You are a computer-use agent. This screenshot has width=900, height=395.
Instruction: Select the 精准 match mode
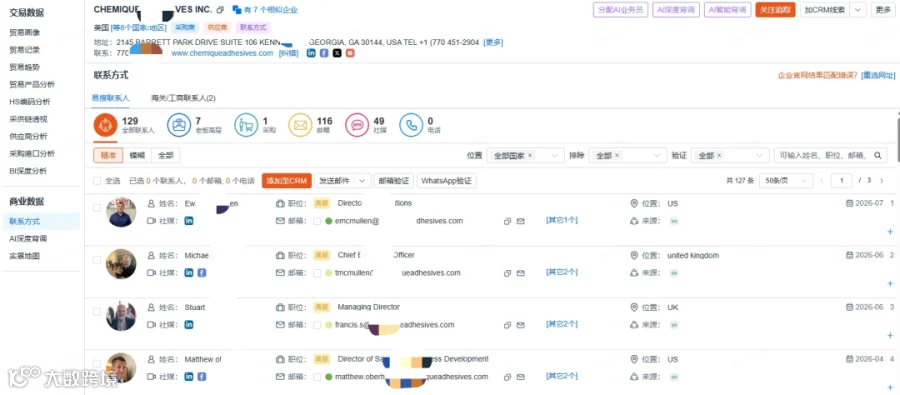pos(108,155)
